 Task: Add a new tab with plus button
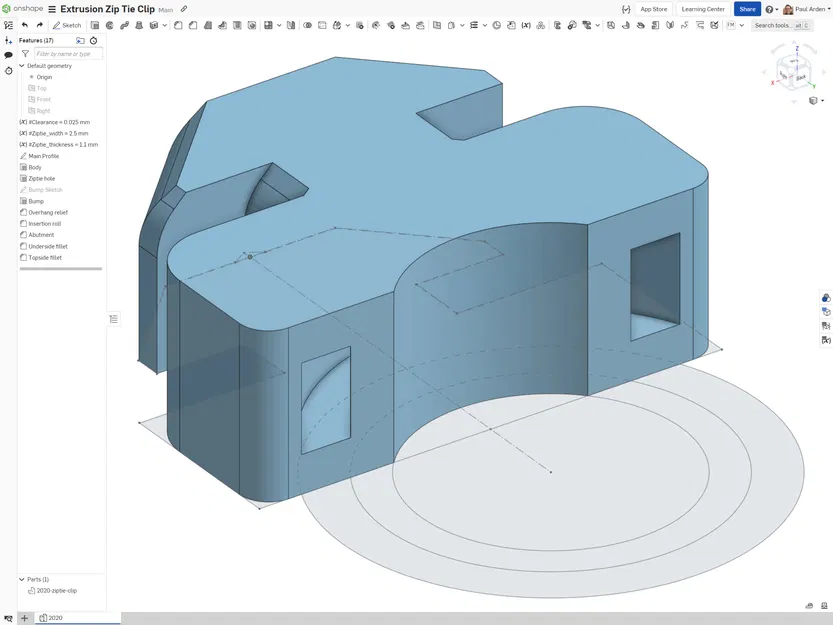[x=24, y=618]
